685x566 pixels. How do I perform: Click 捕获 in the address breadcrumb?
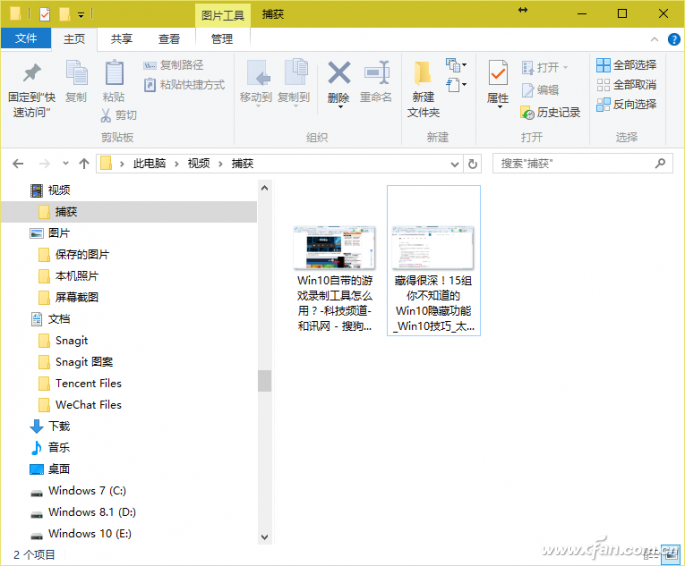(x=242, y=164)
